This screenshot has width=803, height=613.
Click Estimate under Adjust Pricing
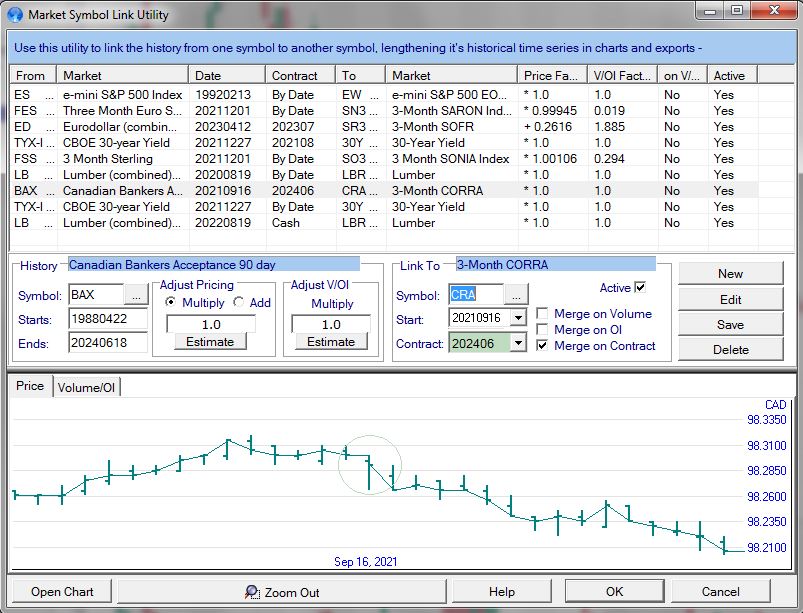click(x=210, y=342)
